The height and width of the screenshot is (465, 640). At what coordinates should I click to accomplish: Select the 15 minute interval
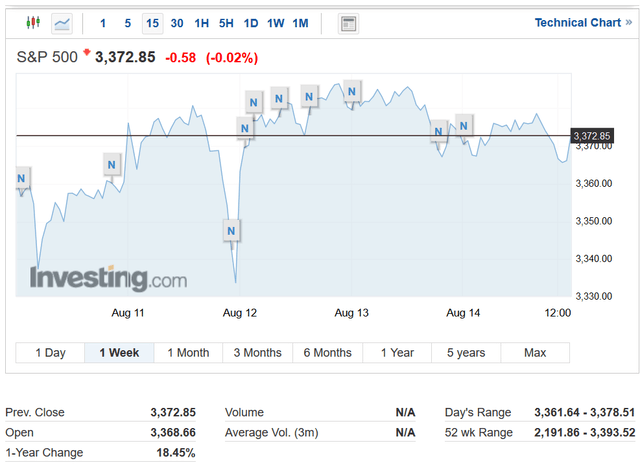(x=152, y=23)
